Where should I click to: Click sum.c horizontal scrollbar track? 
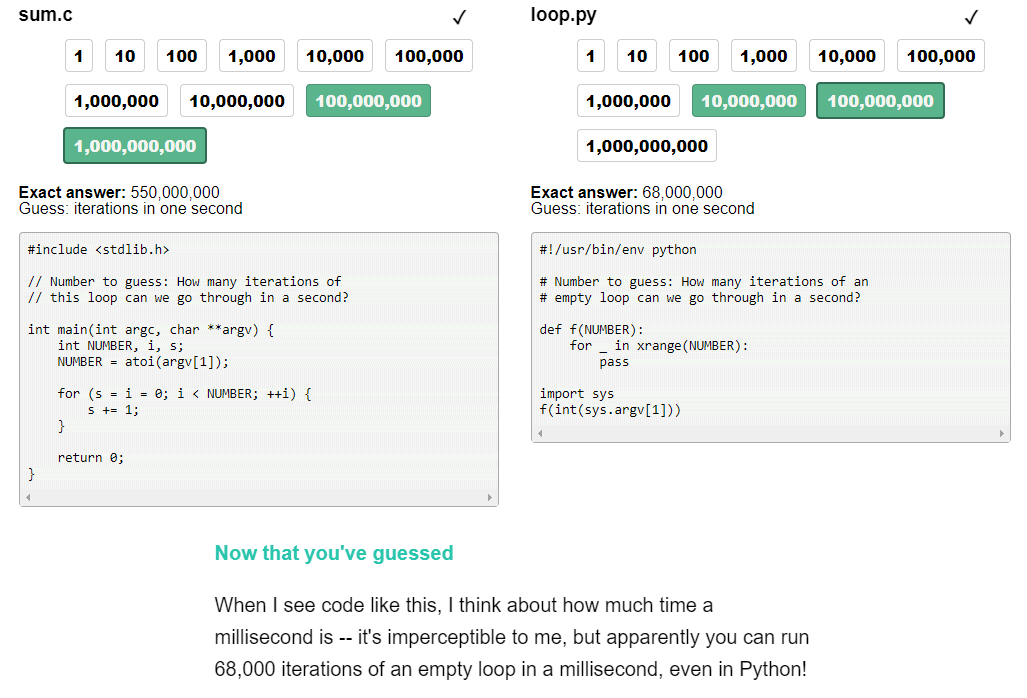[259, 498]
